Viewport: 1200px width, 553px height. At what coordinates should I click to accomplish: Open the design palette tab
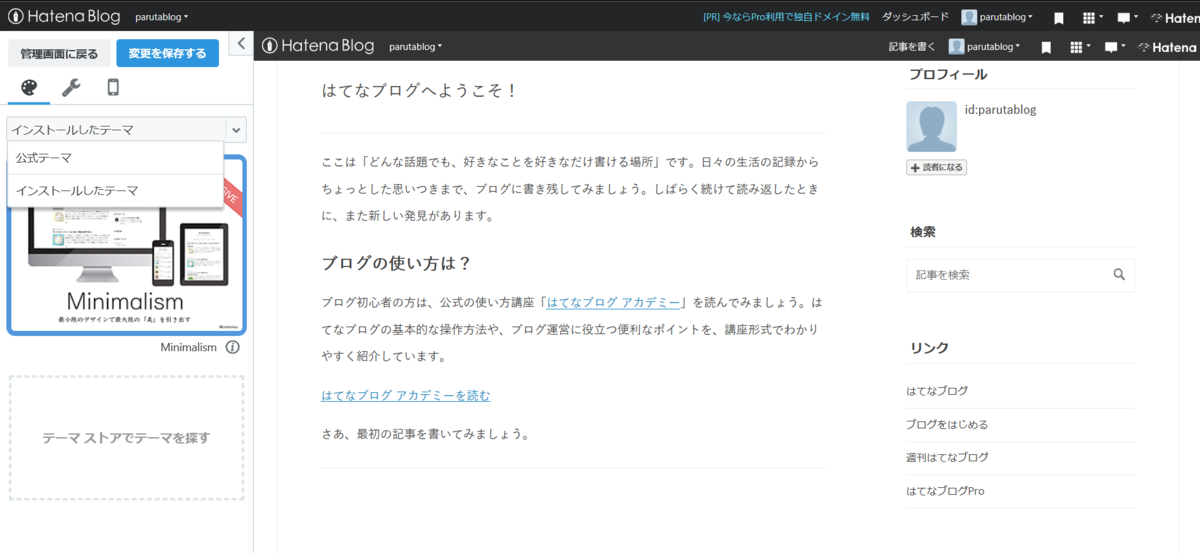click(29, 88)
